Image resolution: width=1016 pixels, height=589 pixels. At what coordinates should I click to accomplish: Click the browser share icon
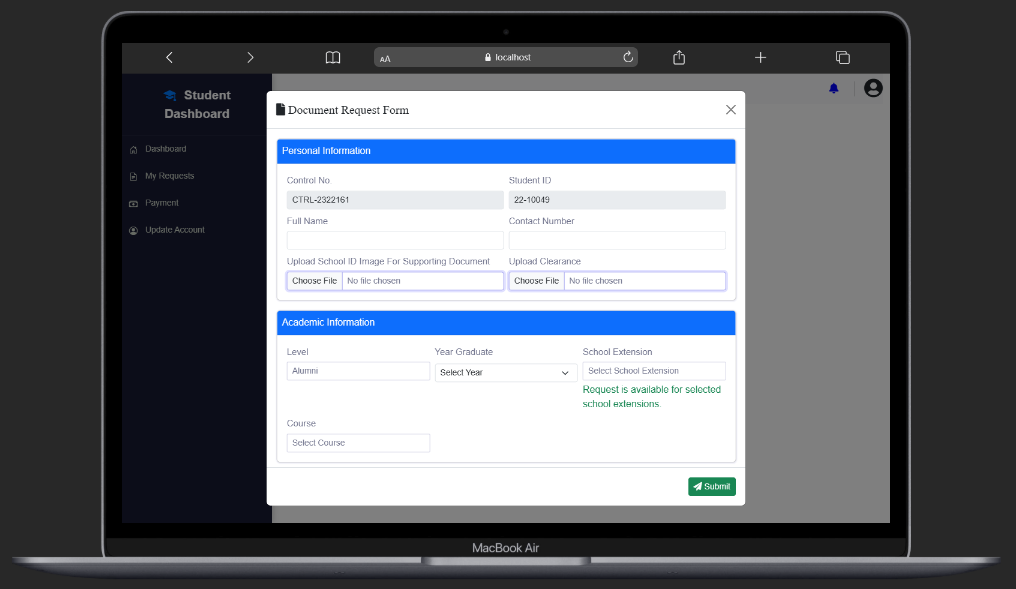[x=679, y=58]
